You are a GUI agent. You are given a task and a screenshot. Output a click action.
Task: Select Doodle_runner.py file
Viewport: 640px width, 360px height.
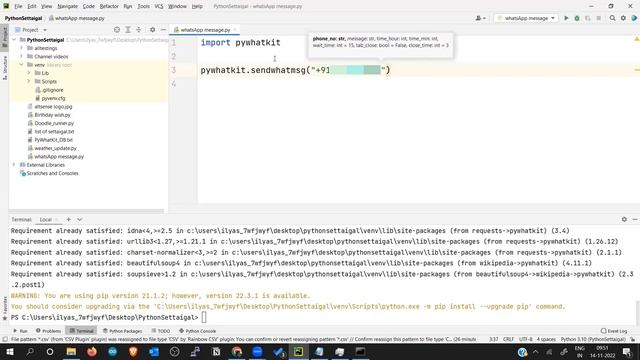(54, 123)
